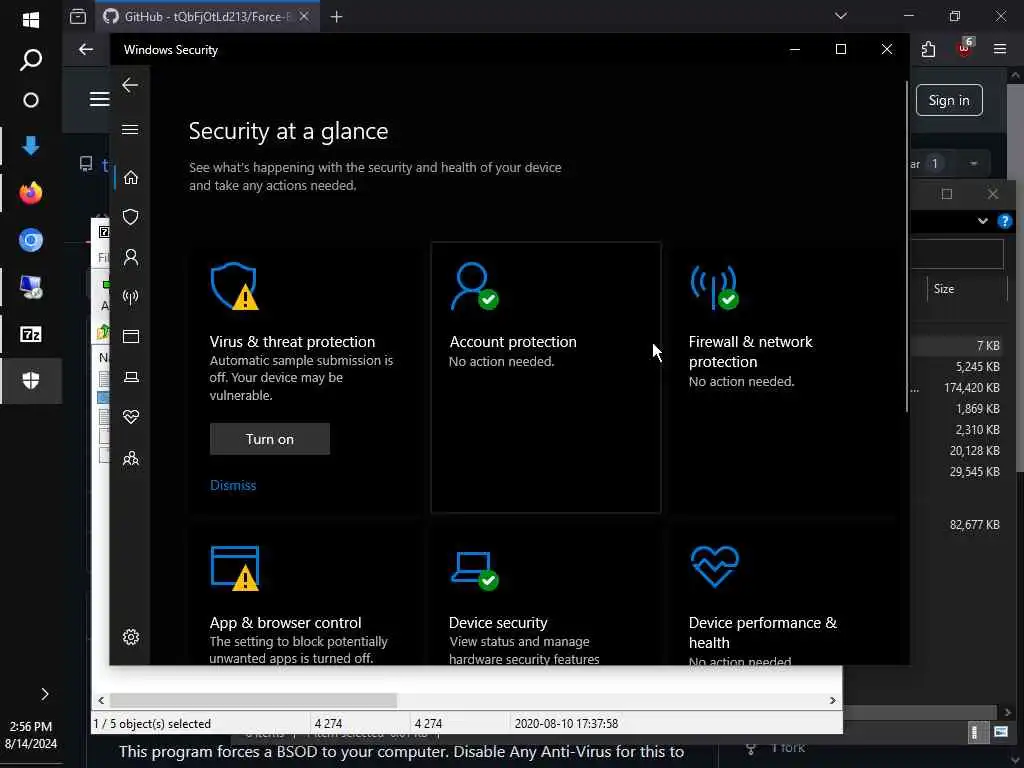Open Device security heading
Image resolution: width=1024 pixels, height=768 pixels.
(x=498, y=622)
